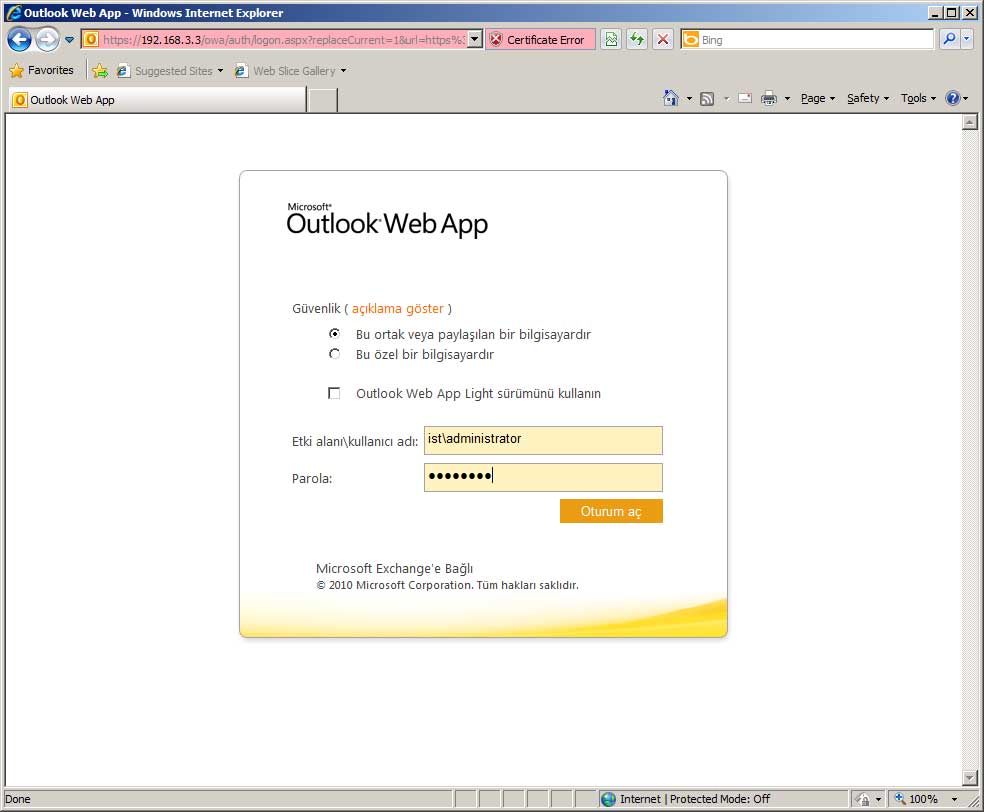984x812 pixels.
Task: Click the Add to Favorites Bar star icon
Action: point(100,71)
